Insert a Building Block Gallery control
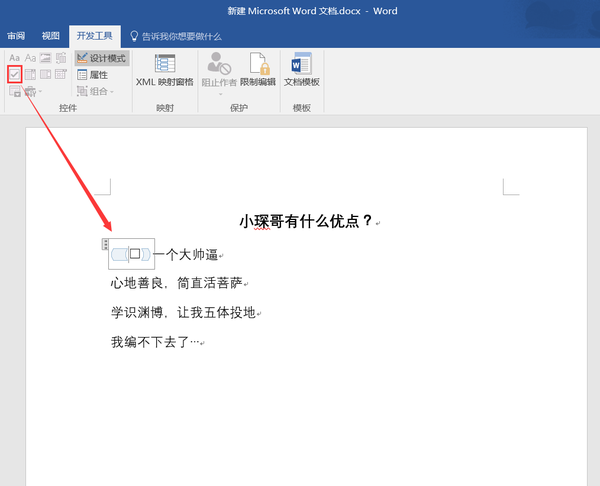Viewport: 600px width, 486px height. (61, 59)
